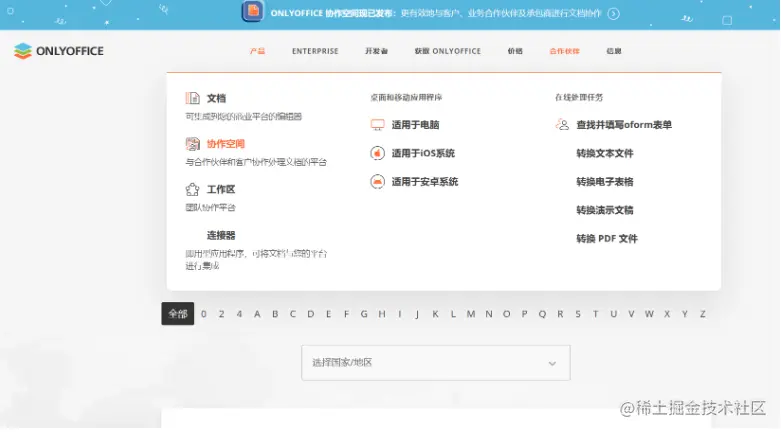Click the ONLYOFFICE logo
The height and width of the screenshot is (432, 781).
[x=59, y=51]
